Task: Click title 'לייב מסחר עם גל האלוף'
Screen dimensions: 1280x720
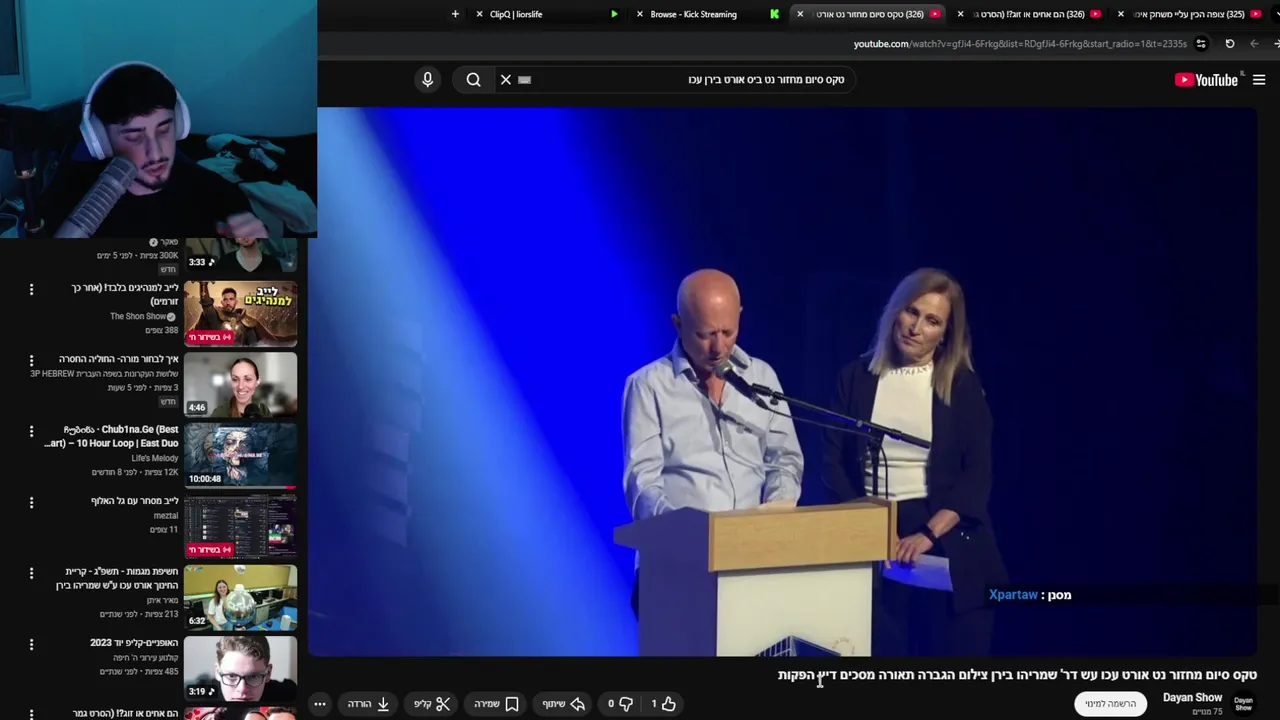Action: click(135, 501)
